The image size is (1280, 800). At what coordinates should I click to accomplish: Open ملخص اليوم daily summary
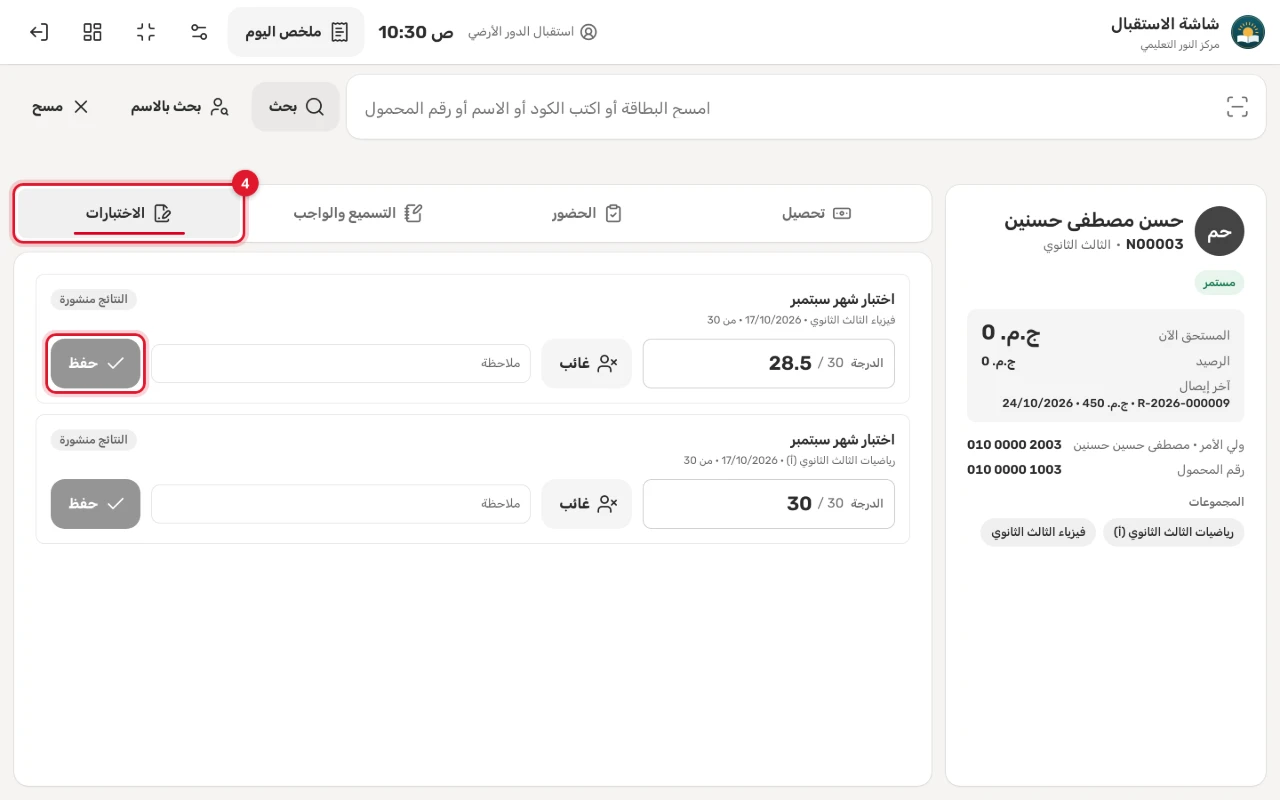pos(296,32)
